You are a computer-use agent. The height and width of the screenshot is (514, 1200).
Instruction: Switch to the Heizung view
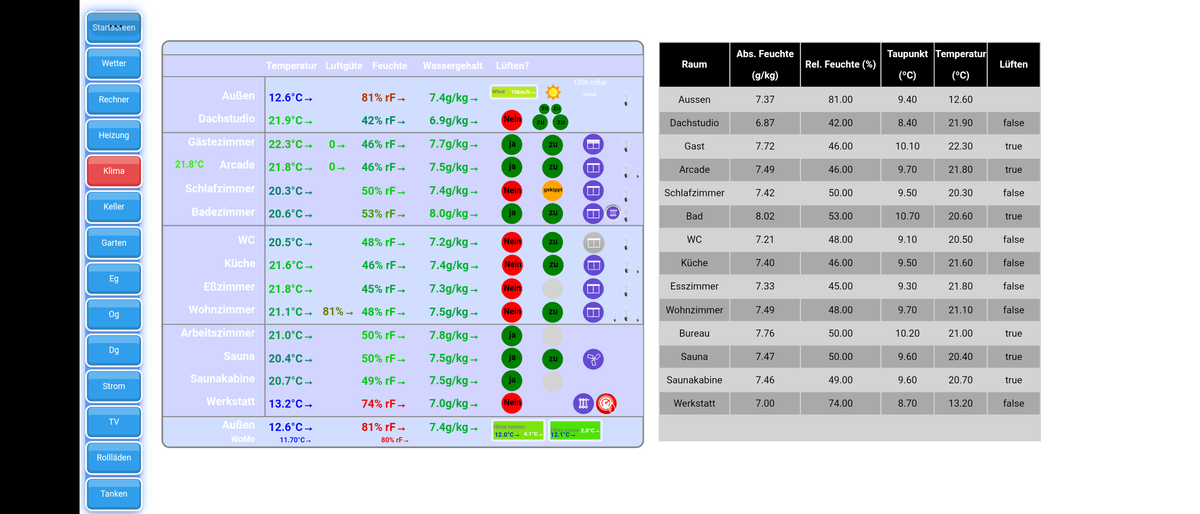(114, 135)
